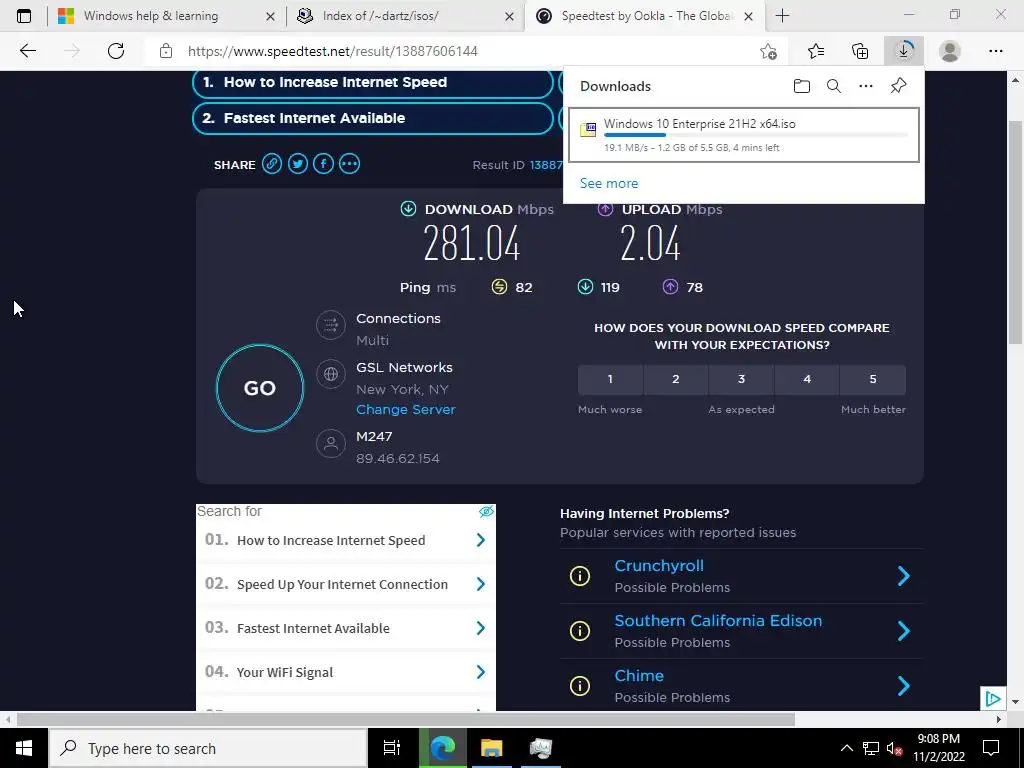
Task: Open the Chime link
Action: [x=639, y=675]
